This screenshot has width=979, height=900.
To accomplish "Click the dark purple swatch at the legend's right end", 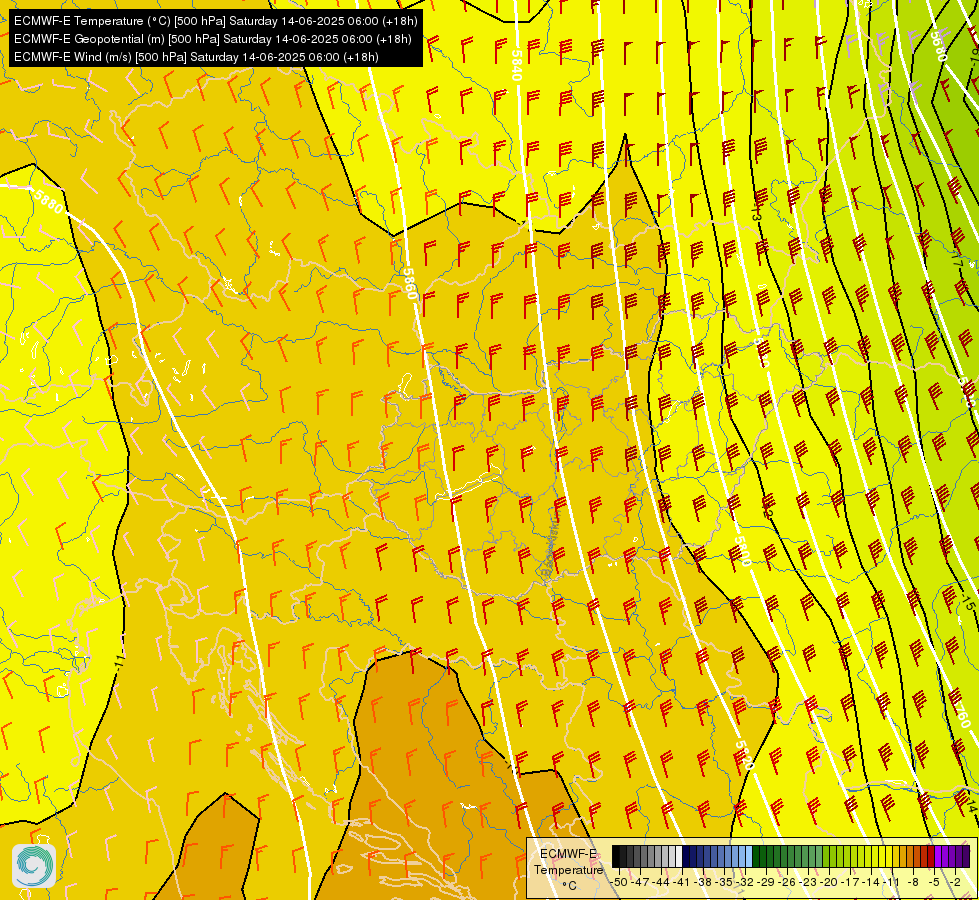I will tap(966, 856).
